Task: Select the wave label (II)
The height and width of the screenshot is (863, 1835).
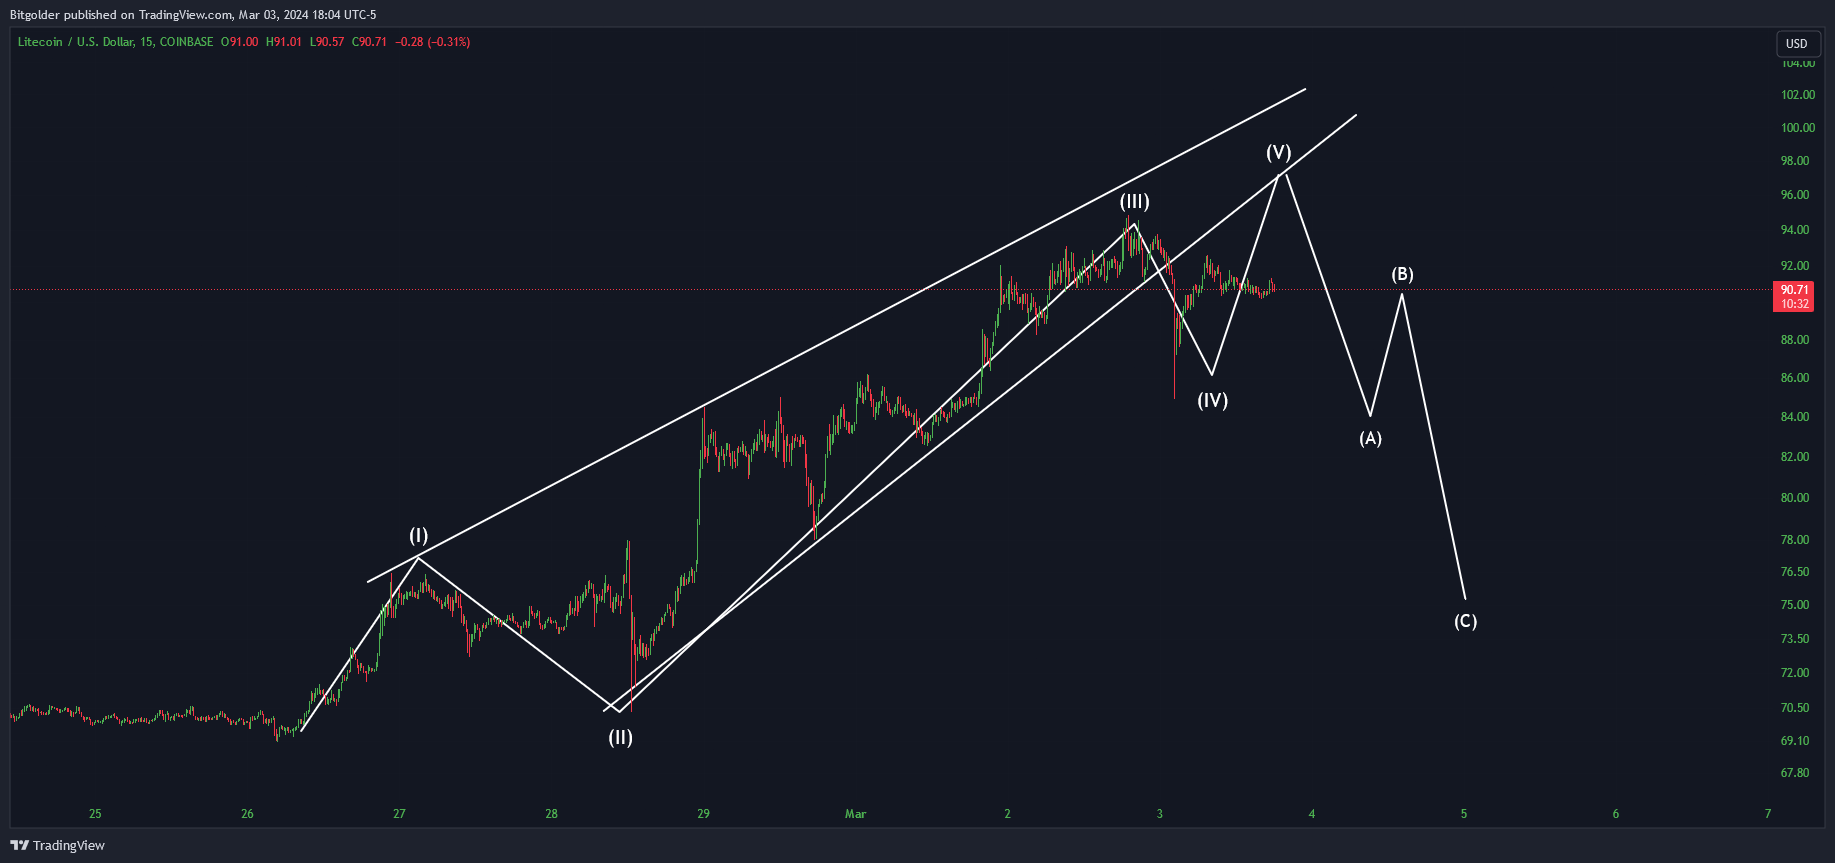Action: tap(620, 738)
